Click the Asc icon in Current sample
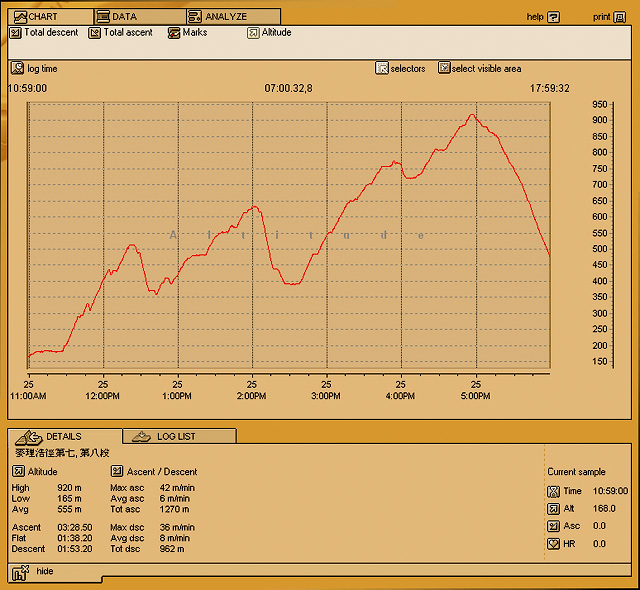Viewport: 640px width, 590px height. tap(553, 526)
